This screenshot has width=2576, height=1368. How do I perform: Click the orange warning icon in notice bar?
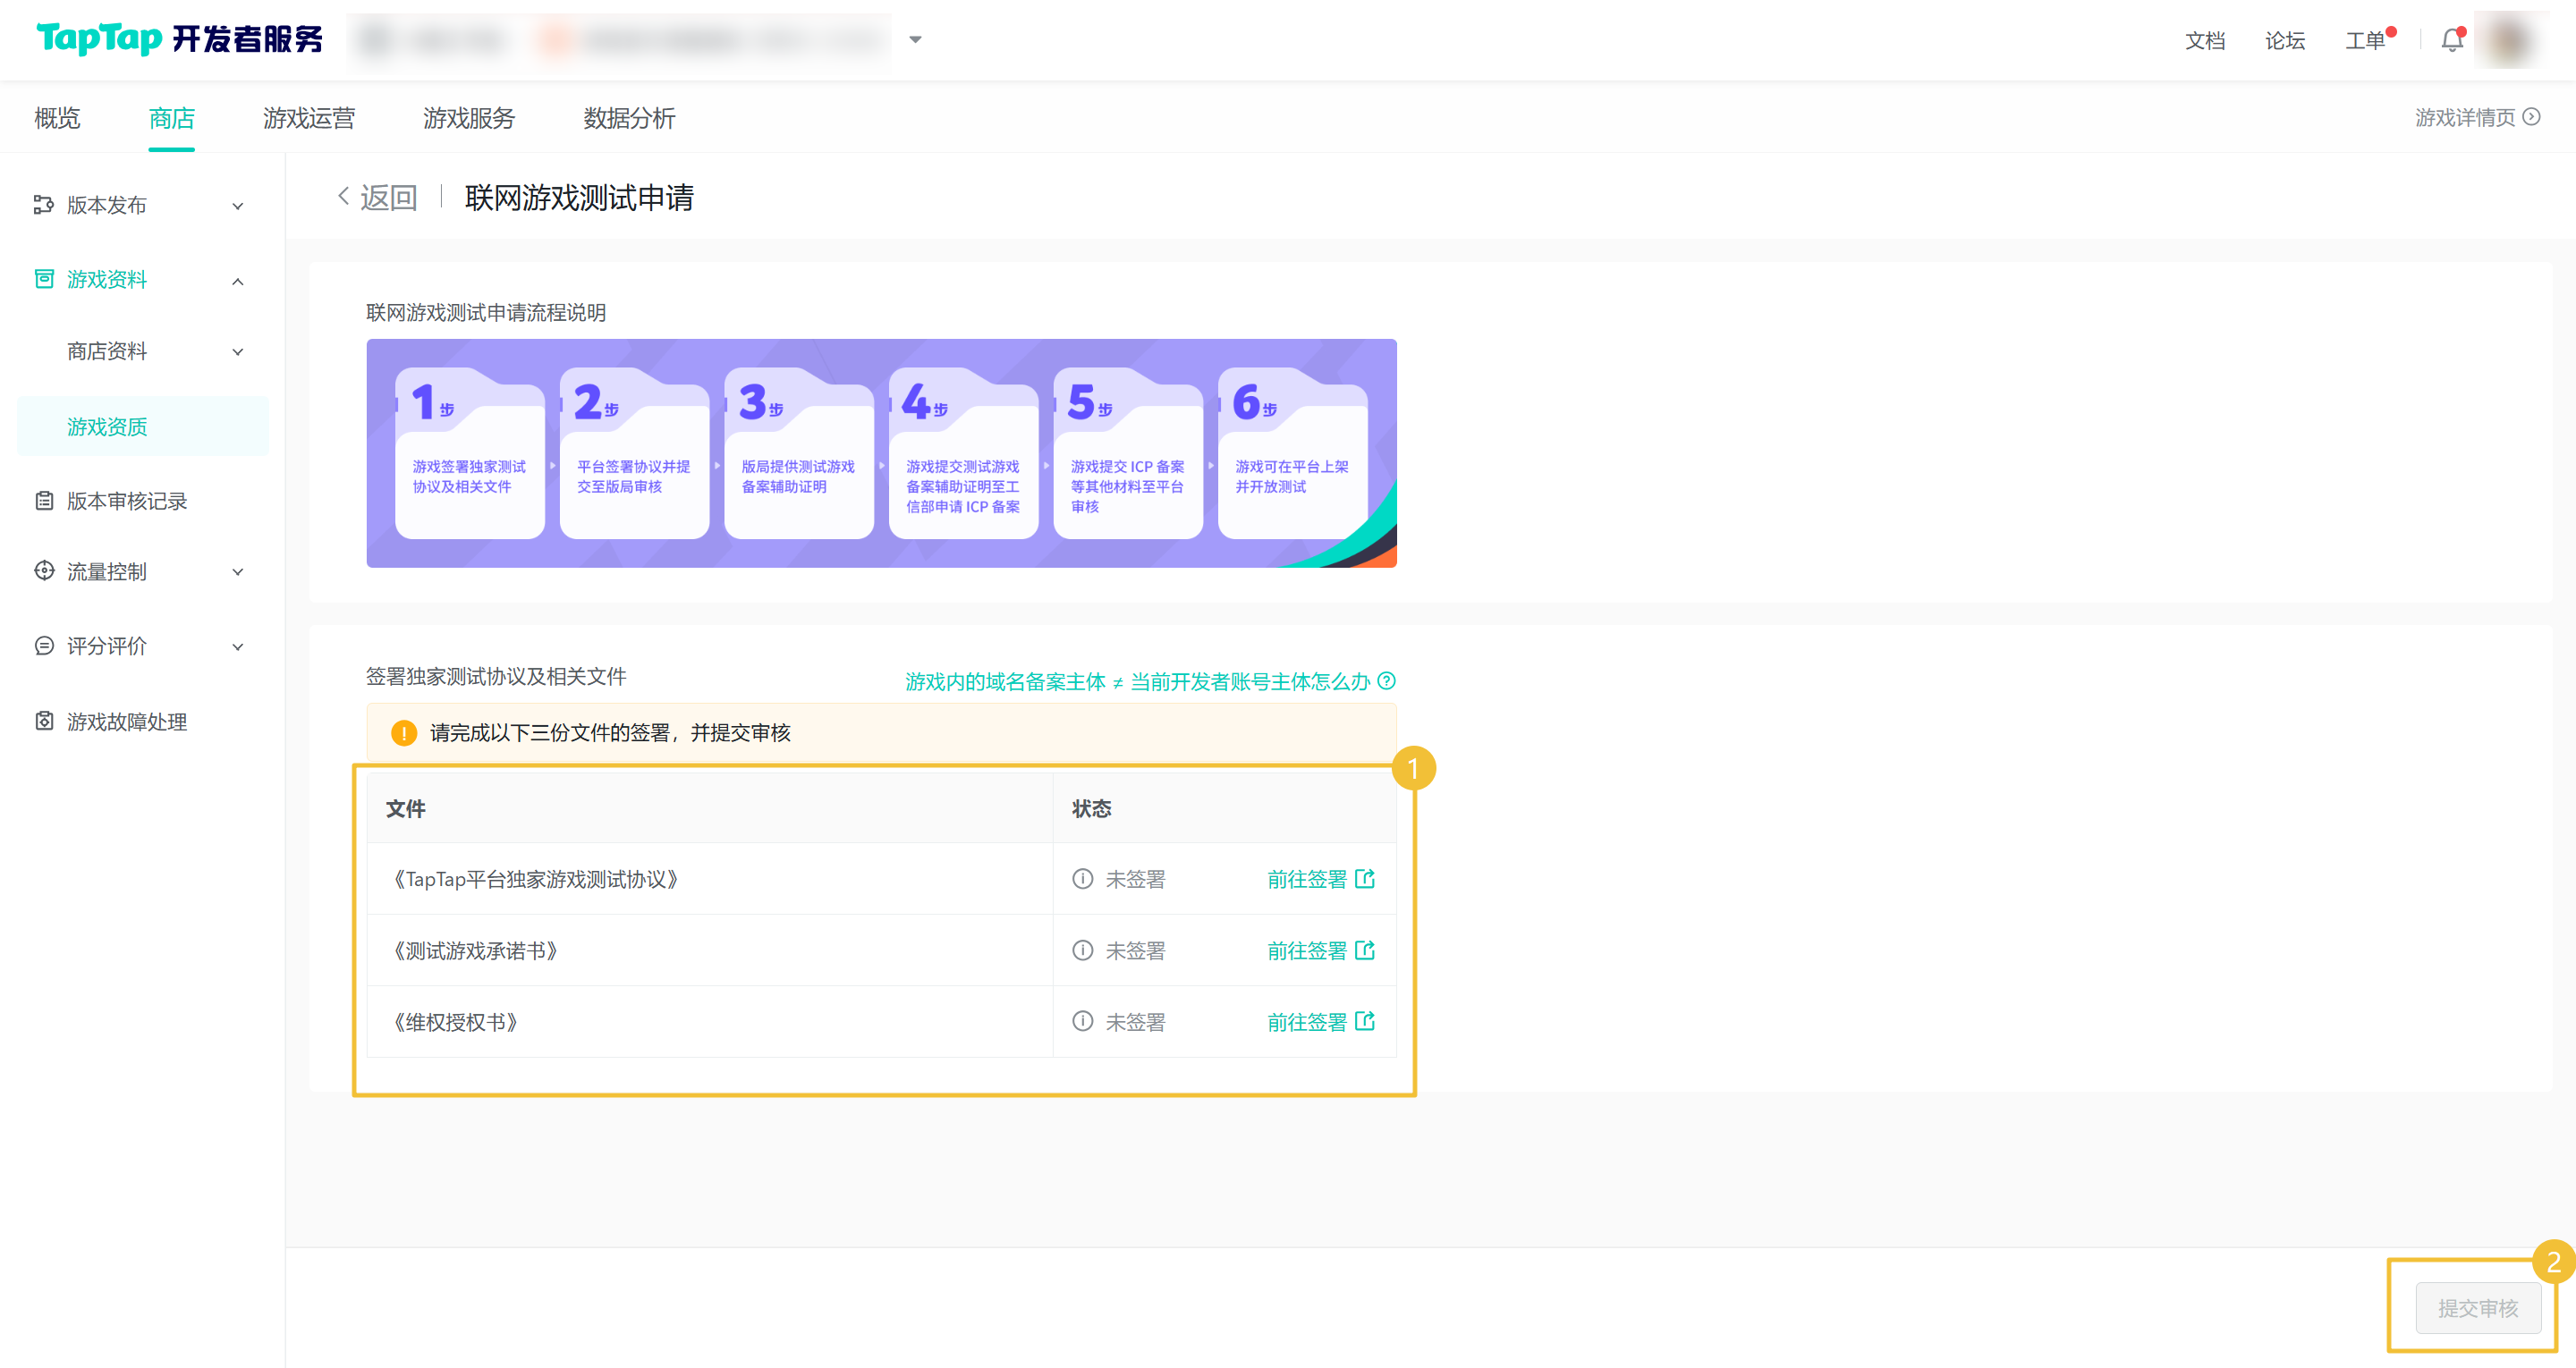pos(404,733)
